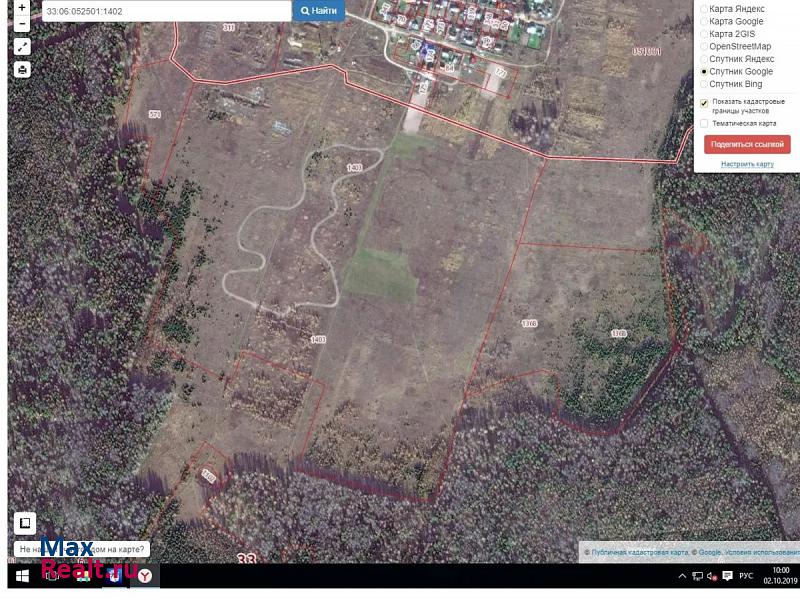Select Спутник Bing satellite layer
Image resolution: width=800 pixels, height=607 pixels.
point(704,84)
